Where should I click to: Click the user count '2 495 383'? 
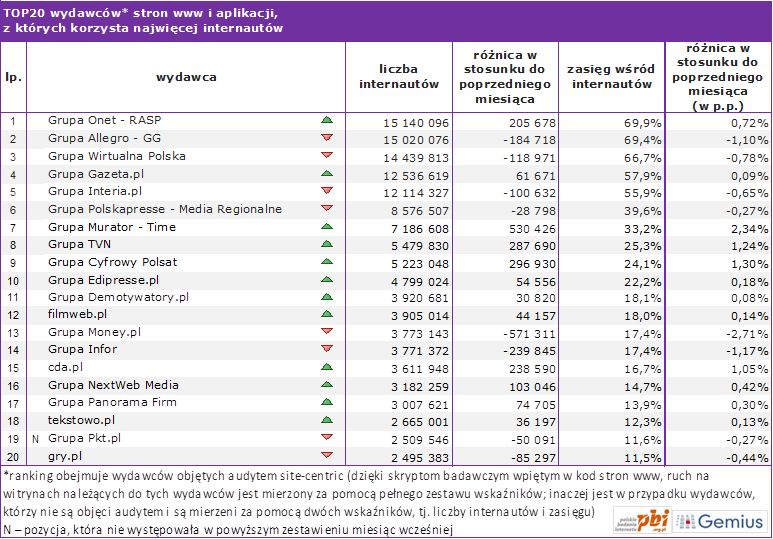click(420, 458)
